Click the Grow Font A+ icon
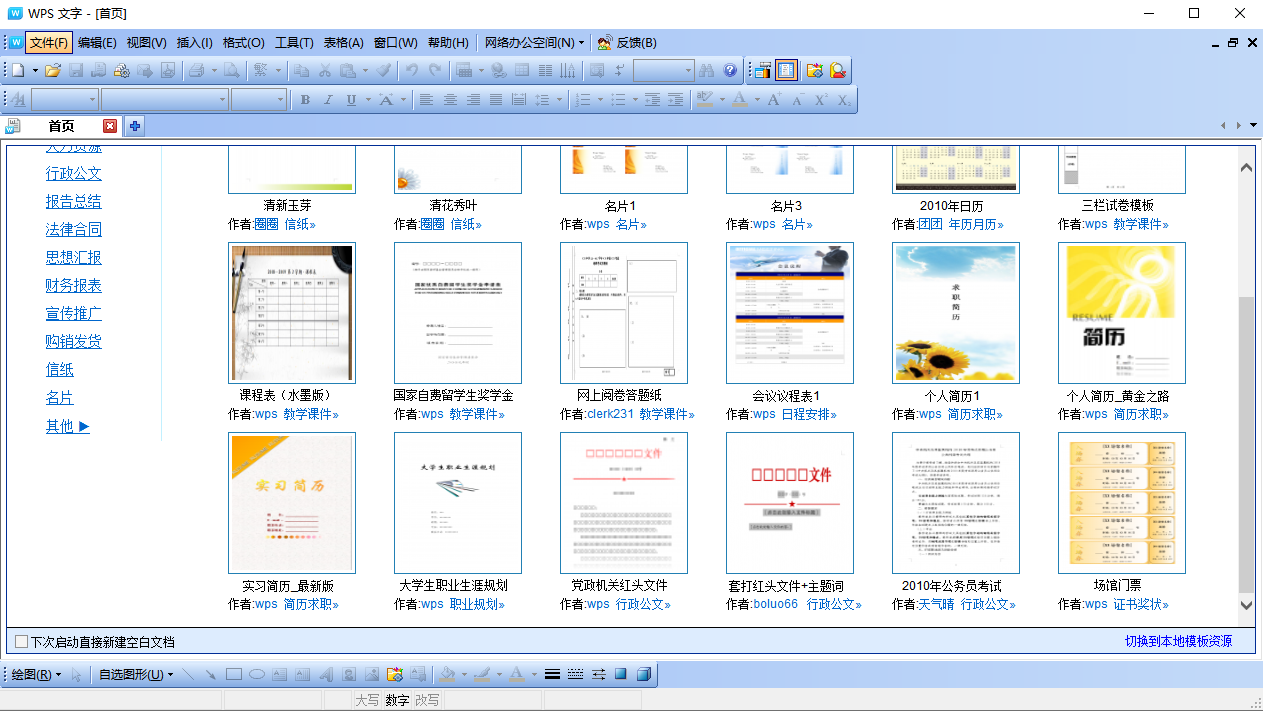 (774, 100)
